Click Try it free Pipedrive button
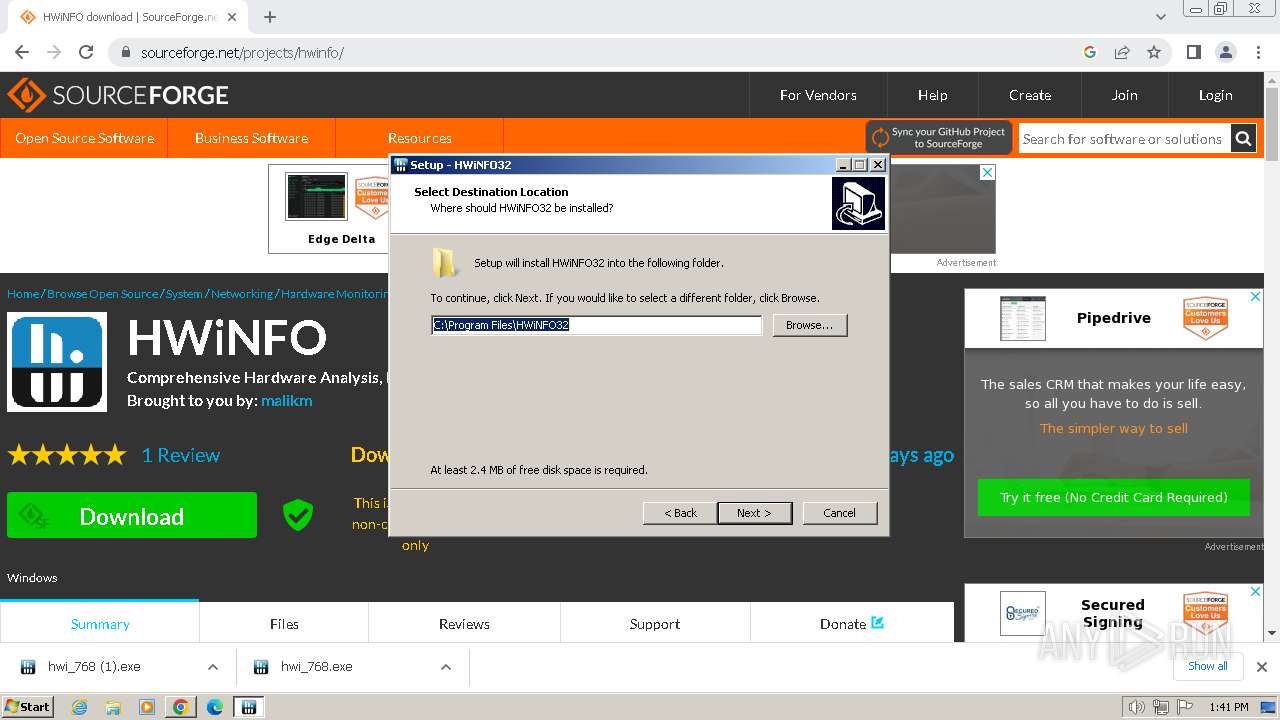This screenshot has width=1280, height=720. (1114, 497)
